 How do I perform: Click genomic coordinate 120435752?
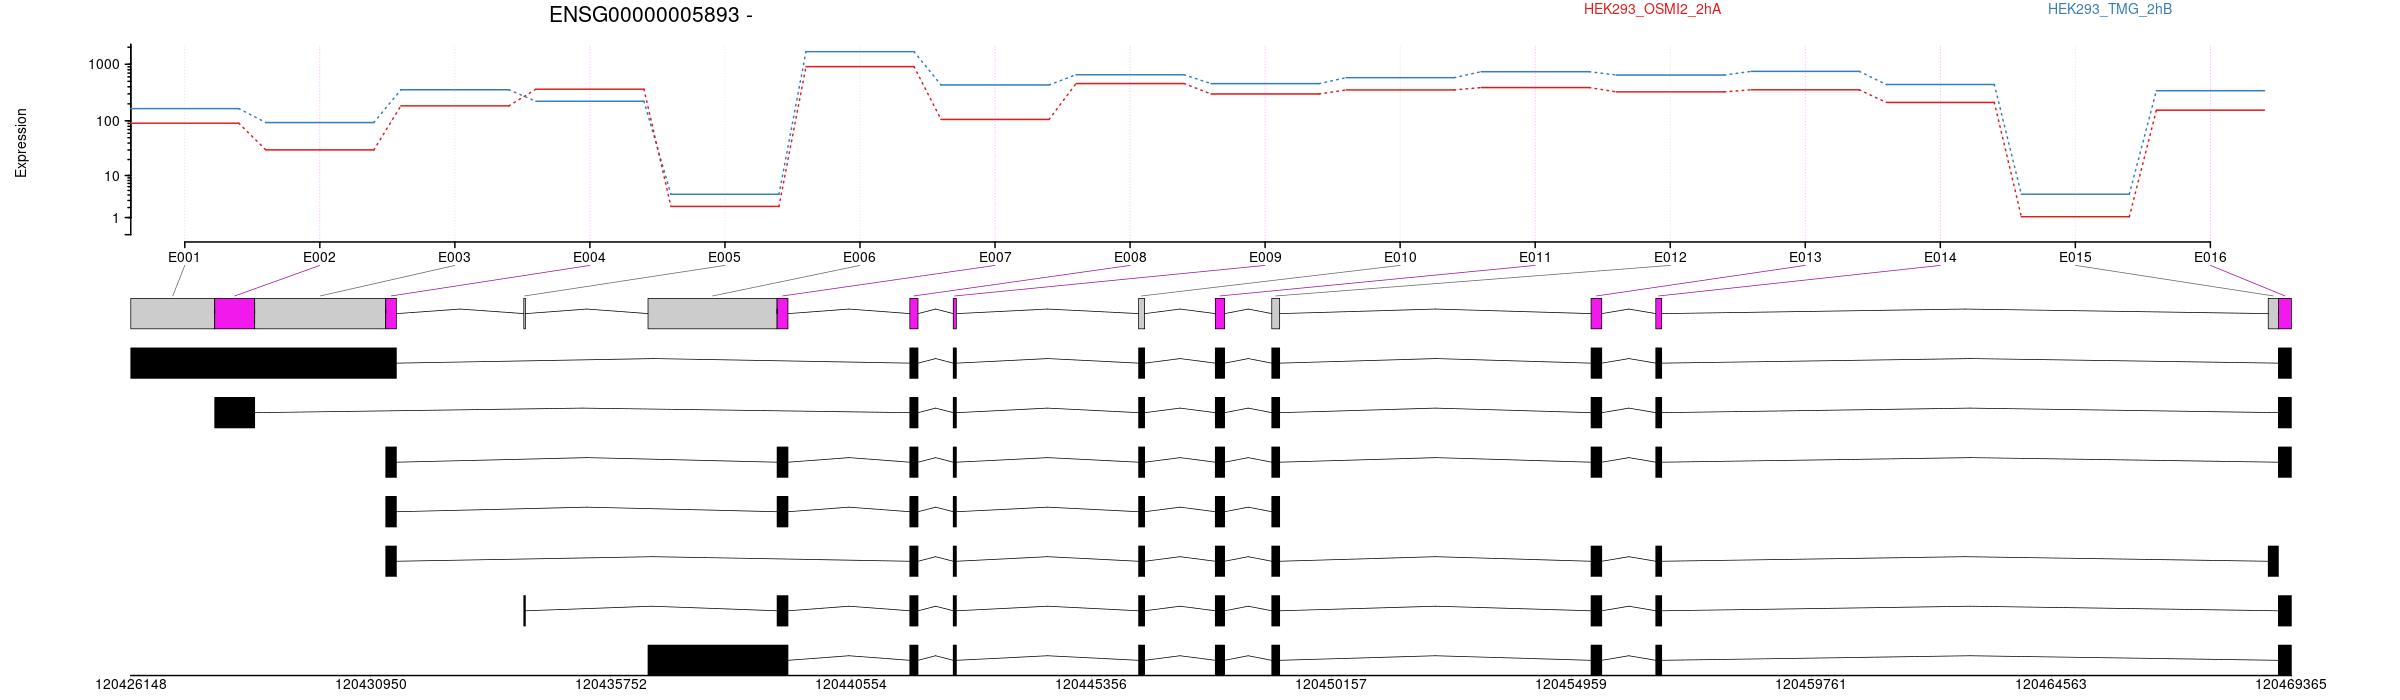(611, 685)
